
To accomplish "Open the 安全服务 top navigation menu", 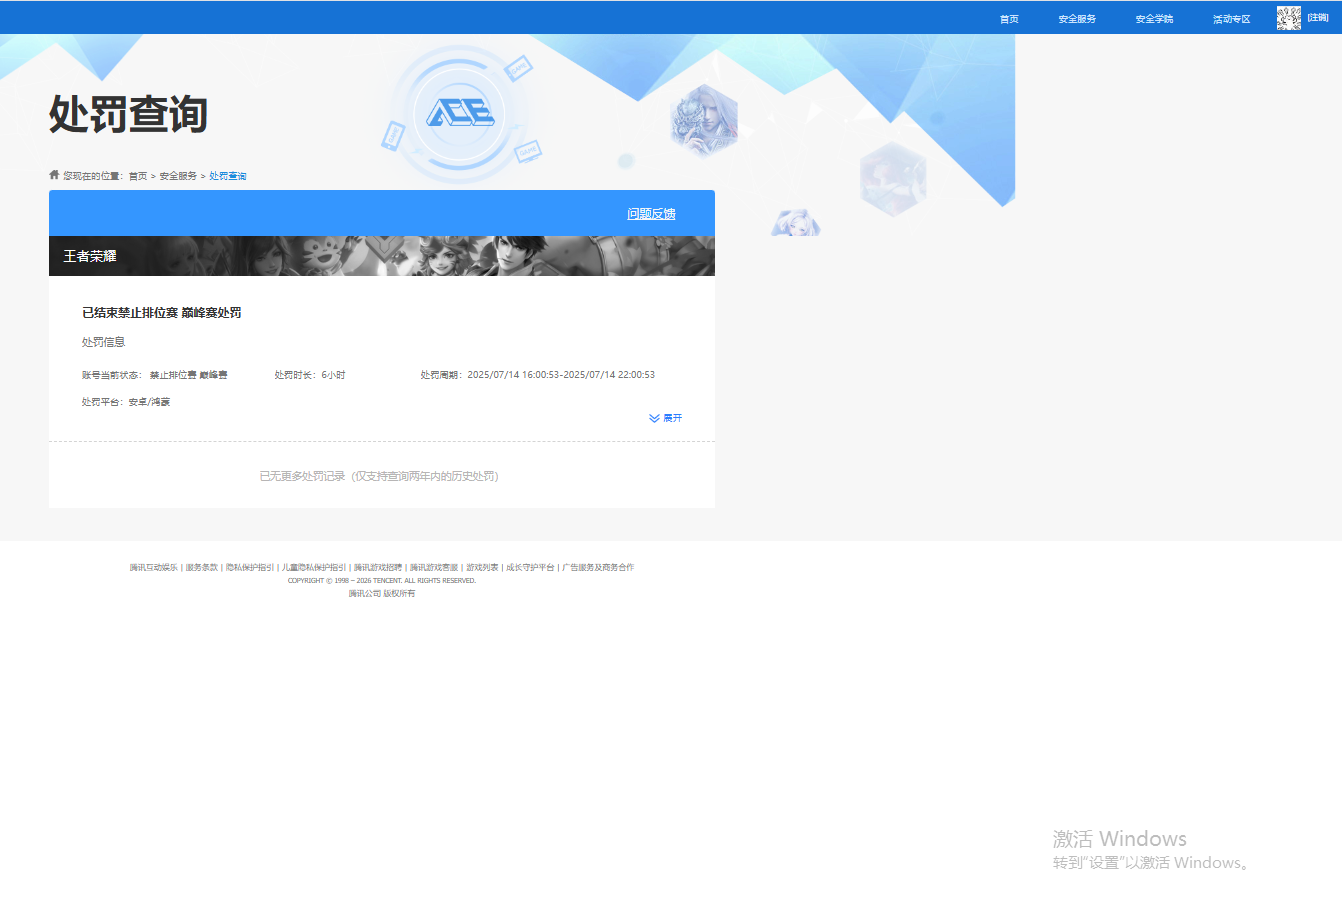I will pyautogui.click(x=1077, y=19).
